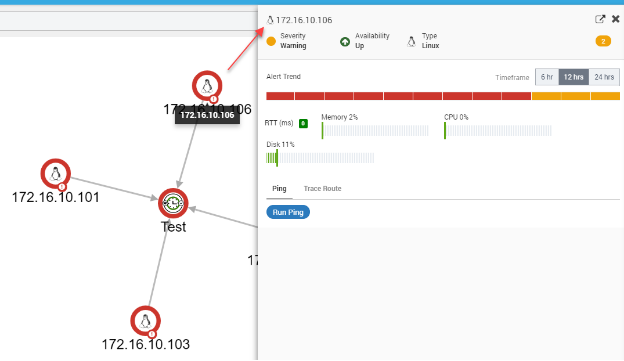Click the Type Linux penguin icon
Image resolution: width=624 pixels, height=361 pixels.
[x=411, y=41]
